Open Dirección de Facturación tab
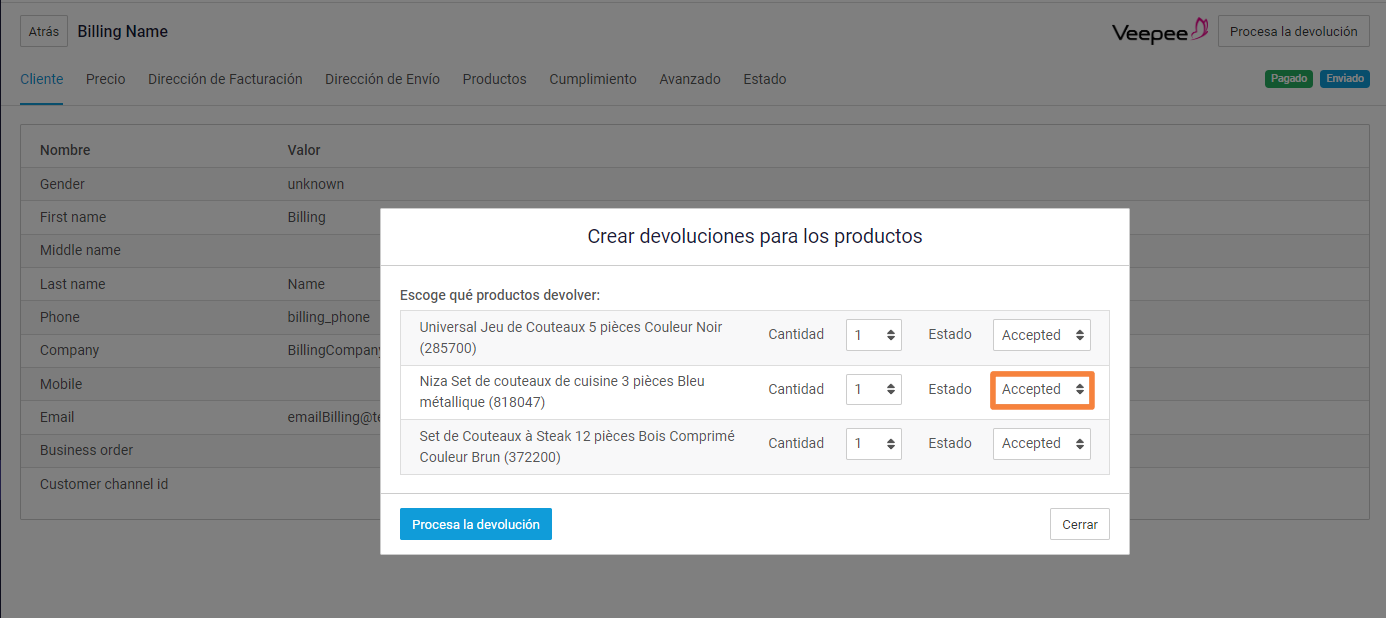Viewport: 1386px width, 618px height. pos(225,79)
